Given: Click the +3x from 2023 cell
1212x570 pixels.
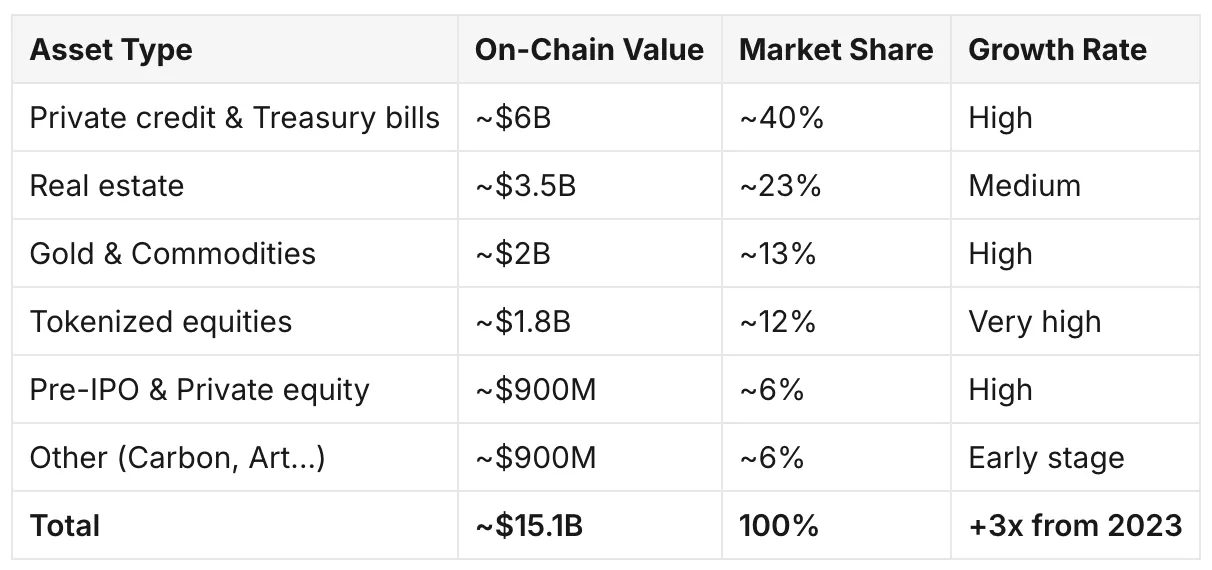Looking at the screenshot, I should [x=1076, y=526].
